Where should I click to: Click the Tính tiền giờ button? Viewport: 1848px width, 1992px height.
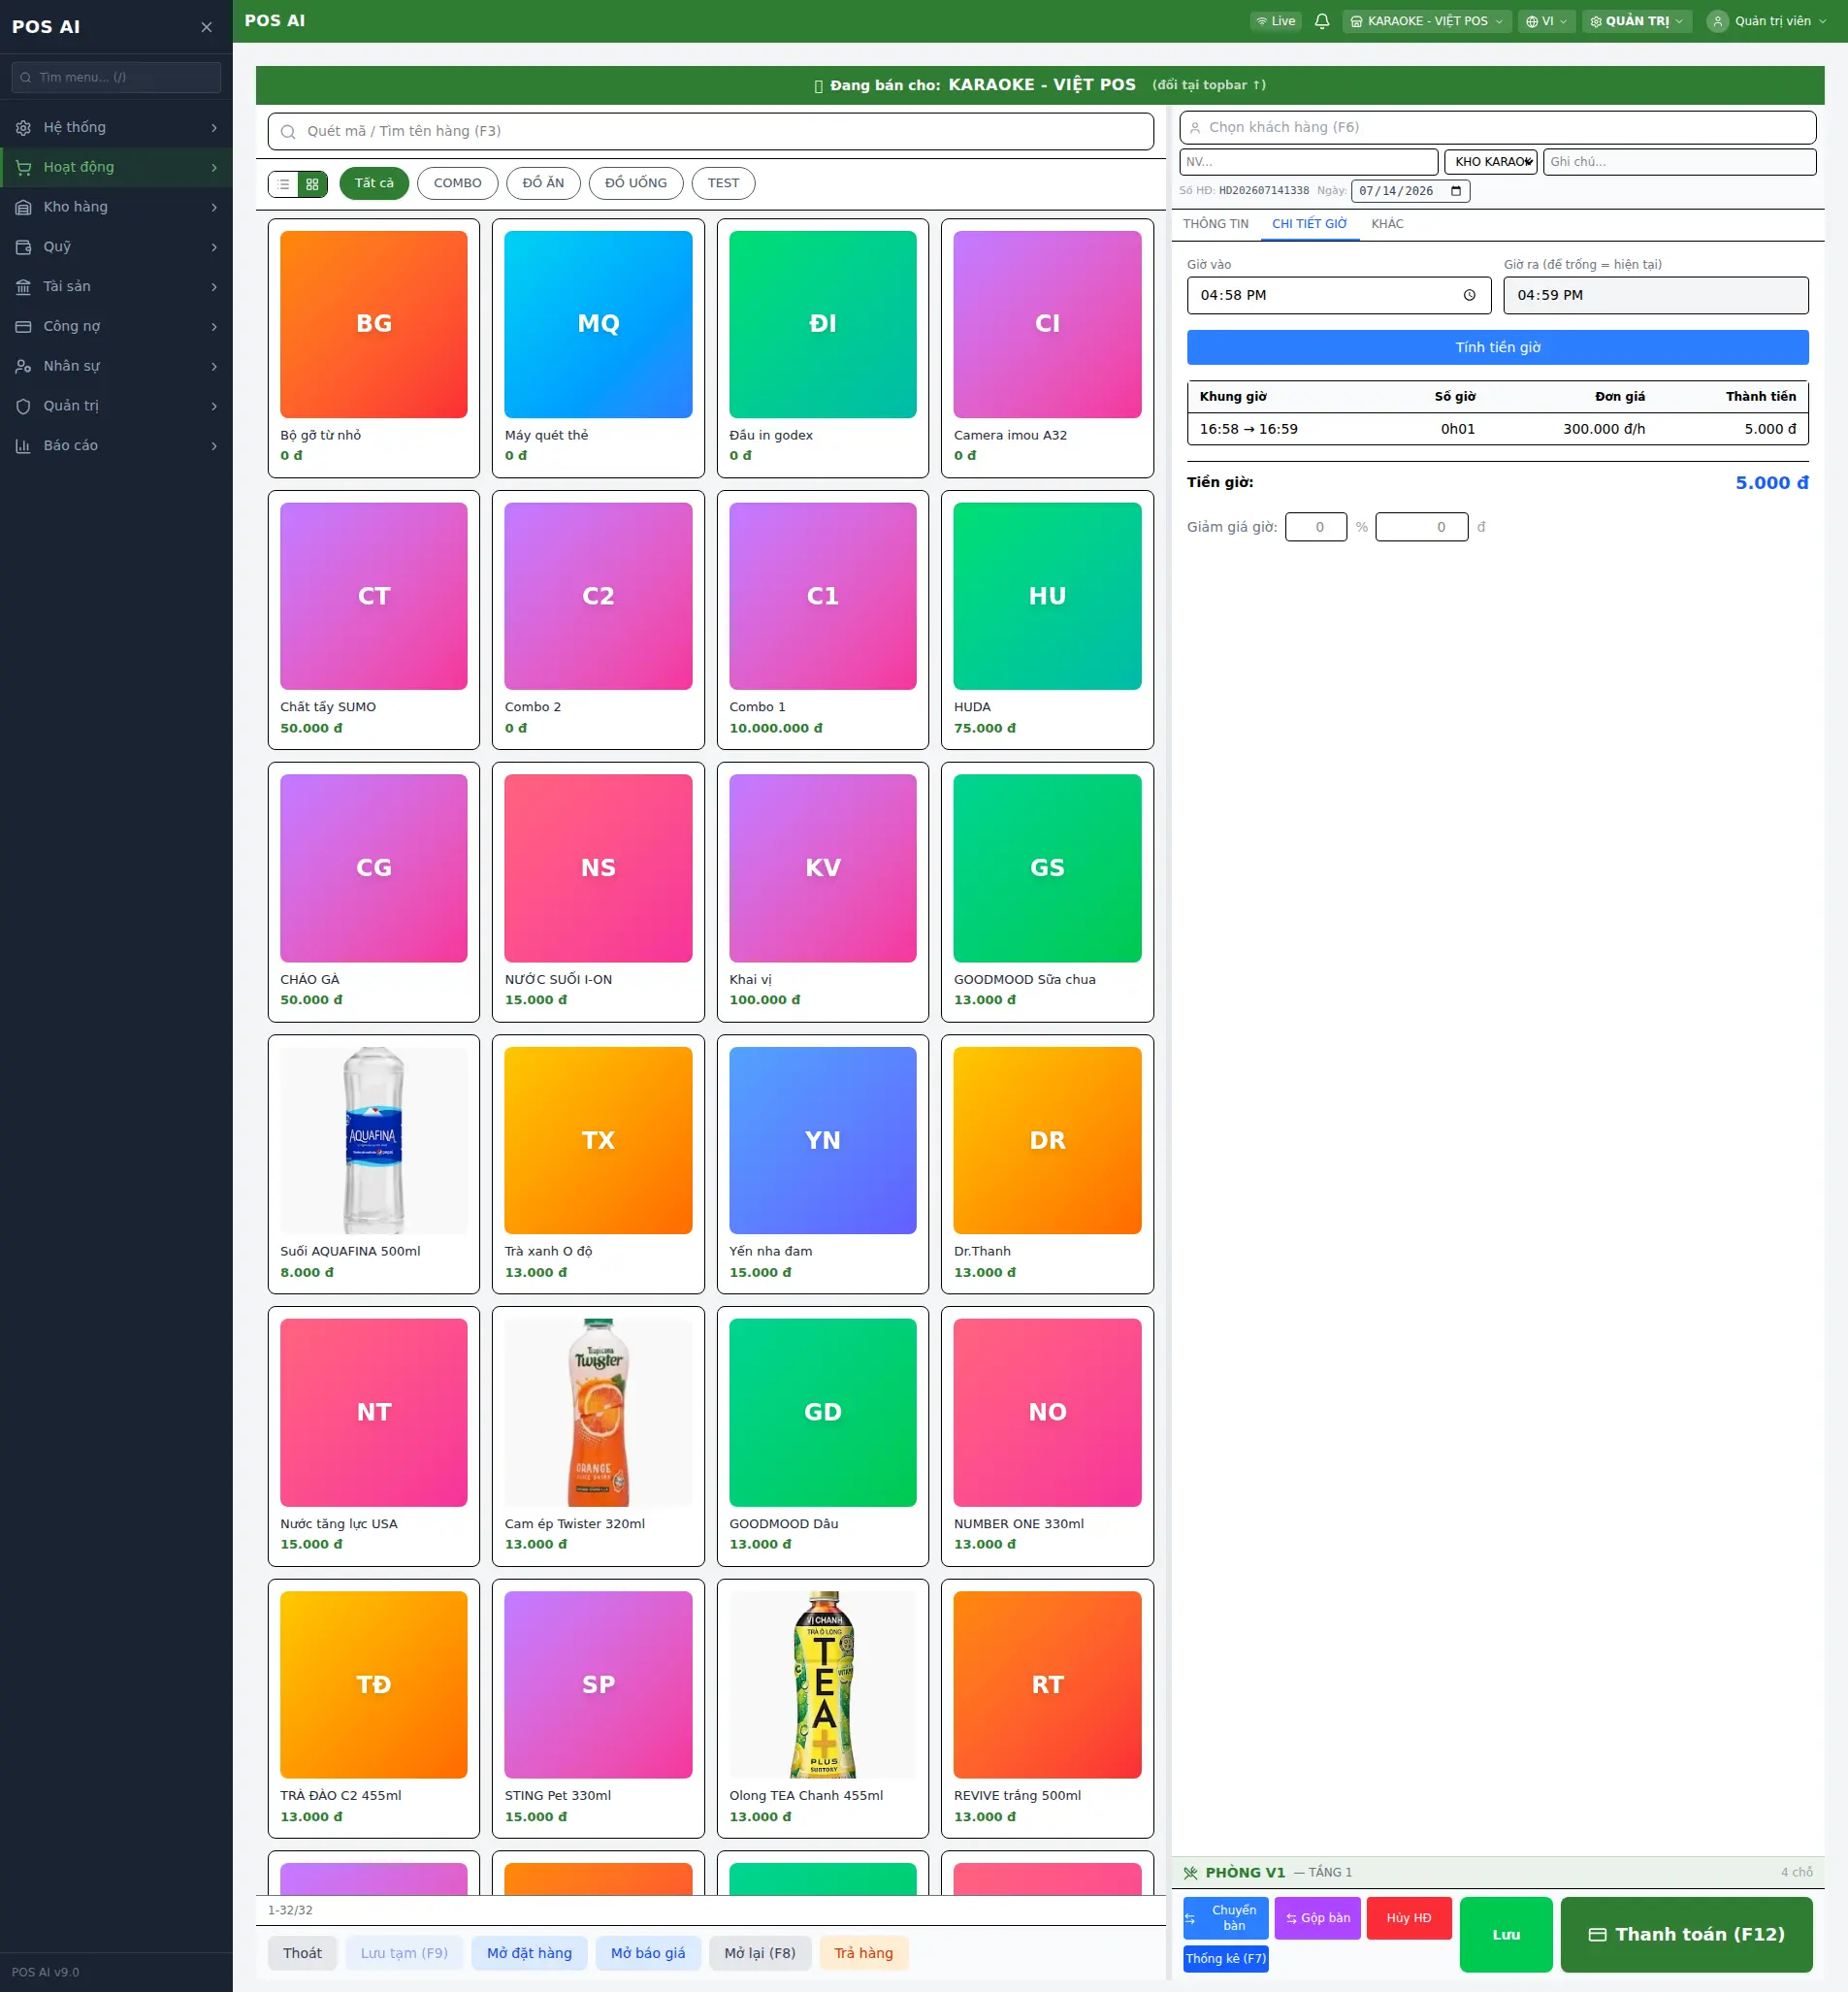[1497, 347]
